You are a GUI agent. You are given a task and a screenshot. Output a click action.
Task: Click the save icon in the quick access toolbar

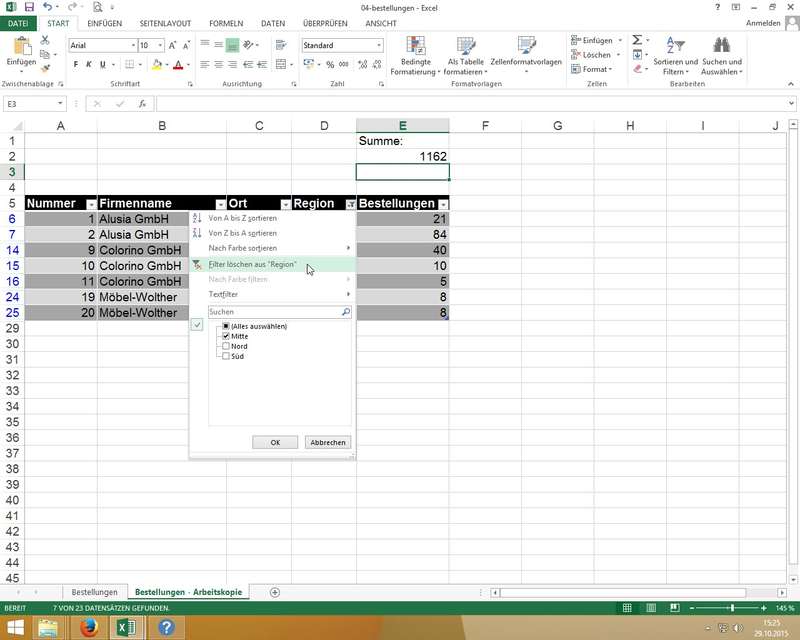(27, 7)
